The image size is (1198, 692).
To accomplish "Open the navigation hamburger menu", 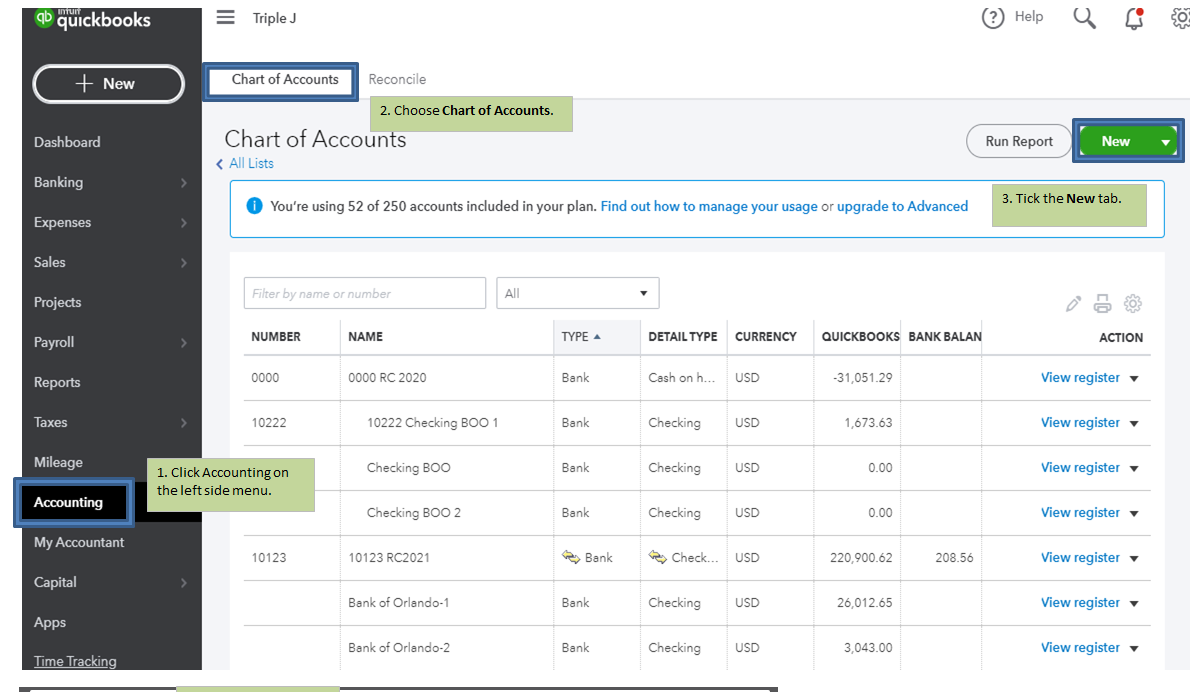I will pyautogui.click(x=225, y=17).
